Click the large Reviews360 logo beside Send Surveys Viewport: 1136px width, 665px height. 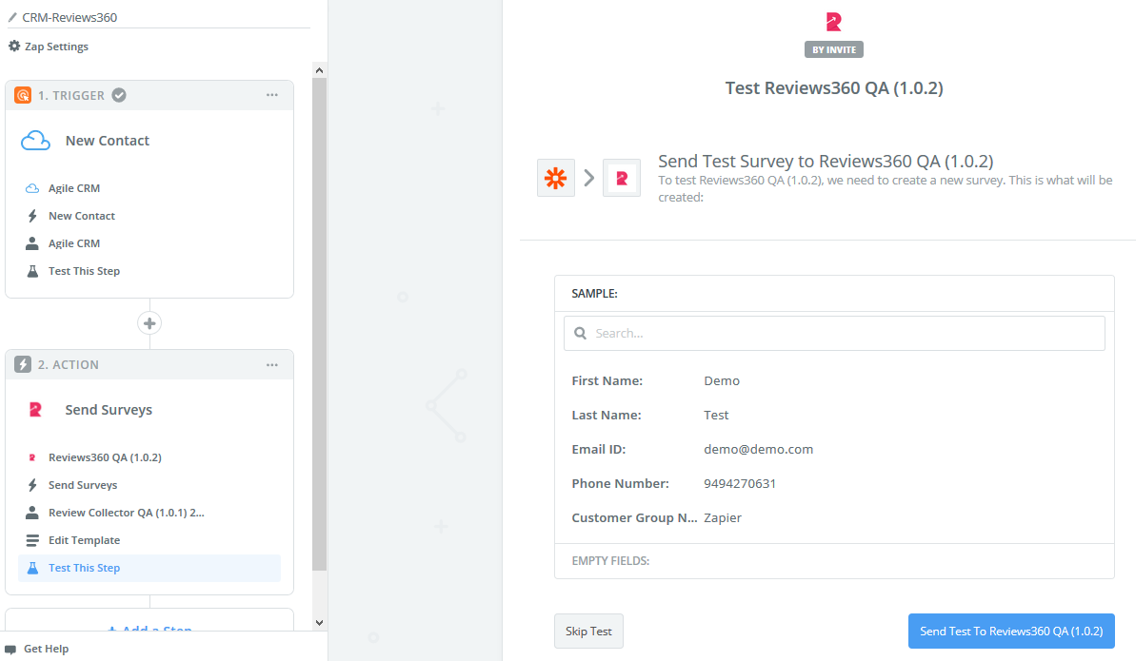pos(35,409)
